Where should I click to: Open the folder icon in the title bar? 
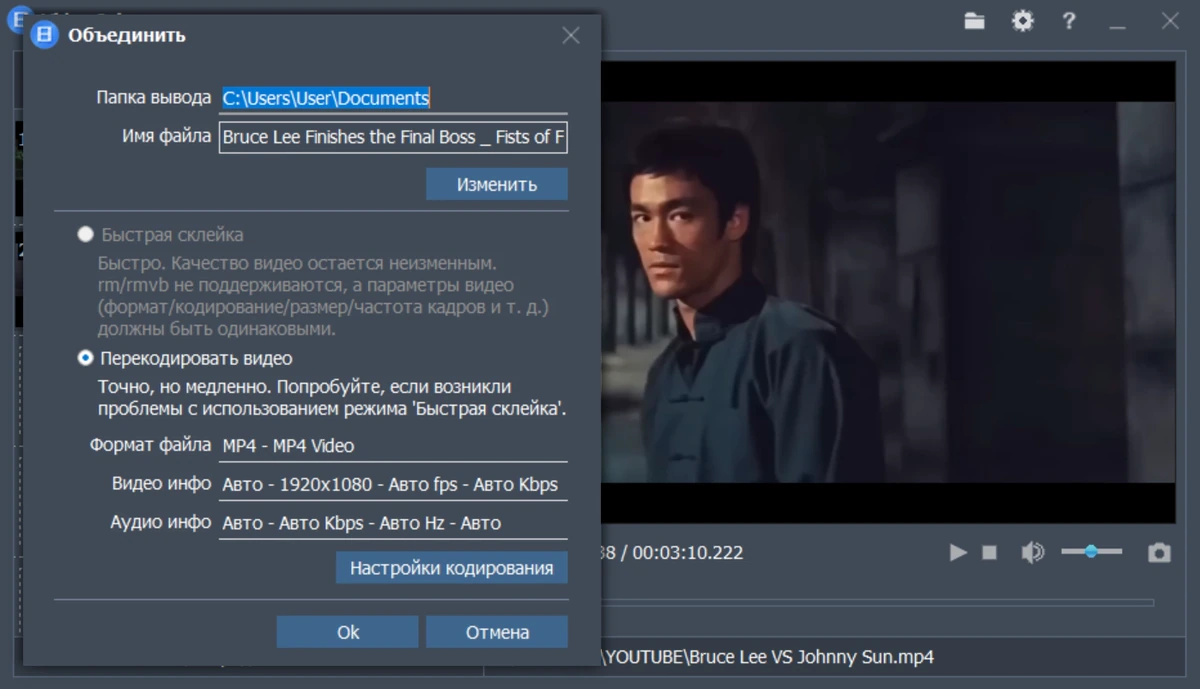point(974,21)
